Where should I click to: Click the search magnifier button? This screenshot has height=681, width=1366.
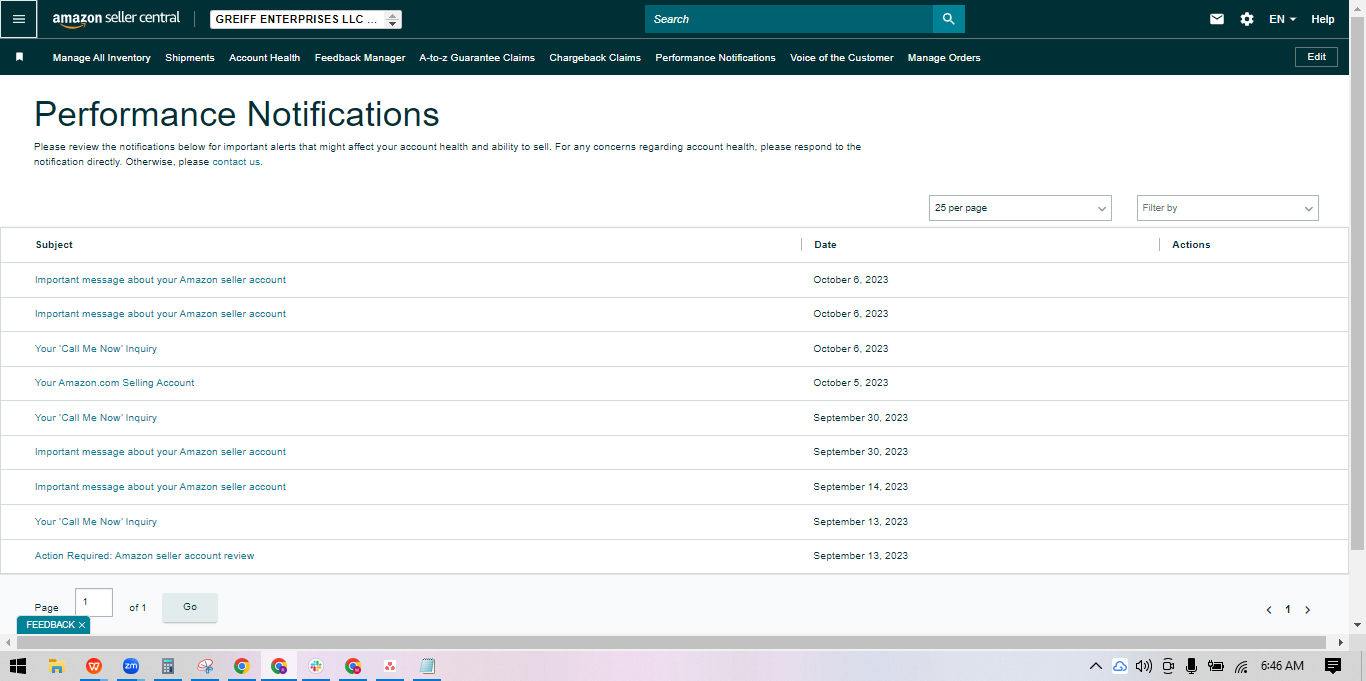(x=949, y=19)
